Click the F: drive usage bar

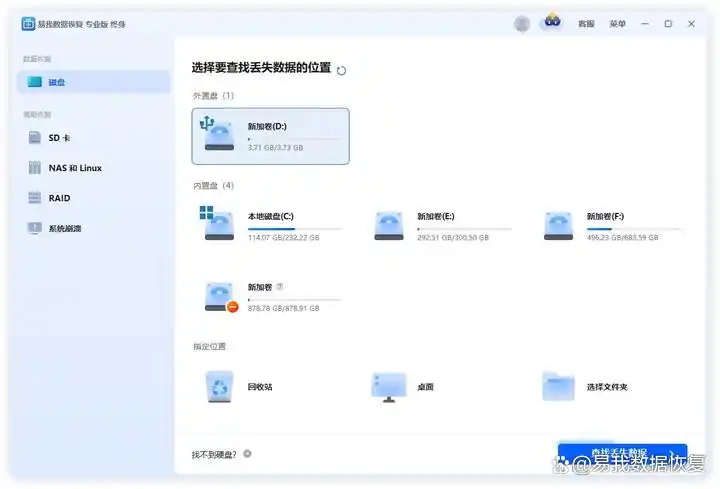tap(633, 229)
